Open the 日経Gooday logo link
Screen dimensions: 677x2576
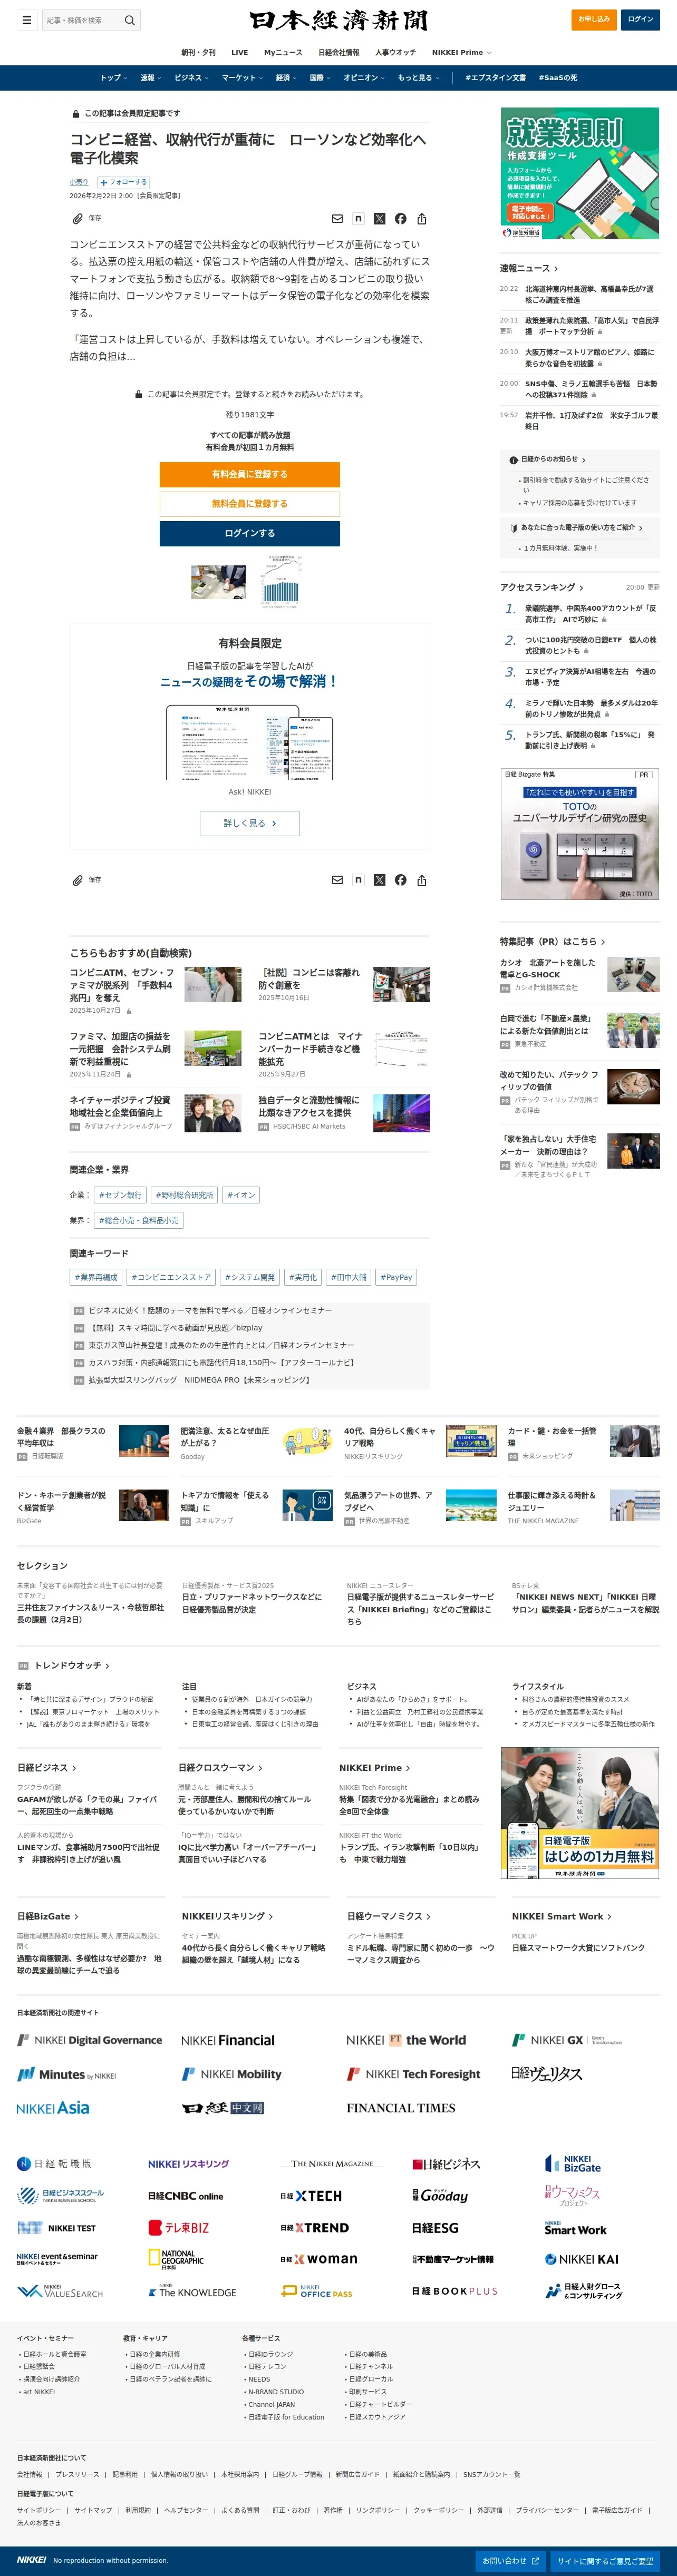(440, 2196)
